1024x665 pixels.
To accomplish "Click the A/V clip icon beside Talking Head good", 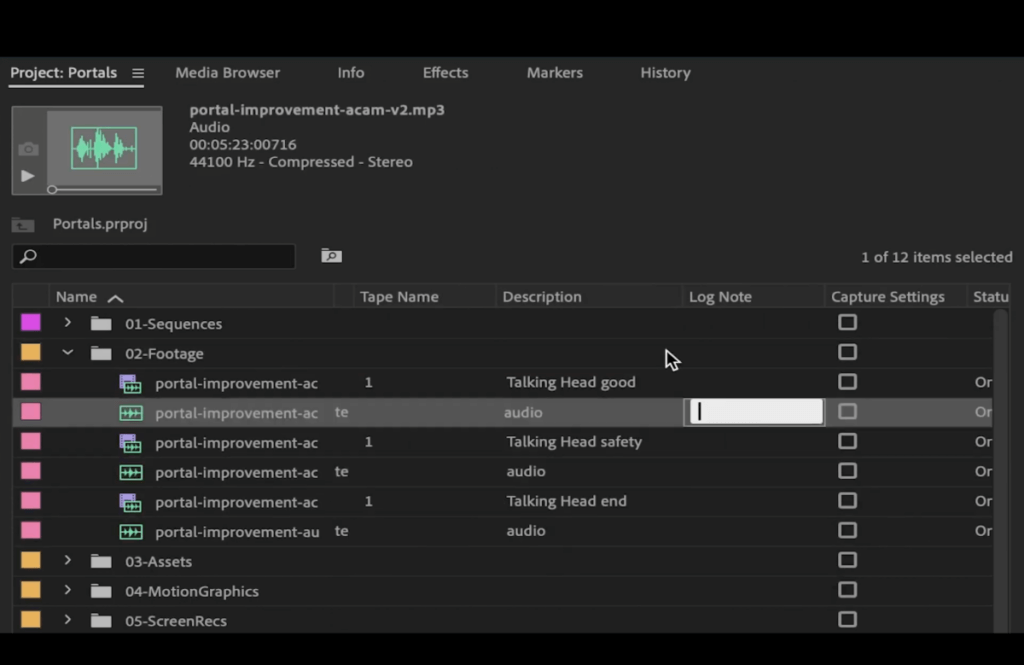I will pyautogui.click(x=131, y=382).
